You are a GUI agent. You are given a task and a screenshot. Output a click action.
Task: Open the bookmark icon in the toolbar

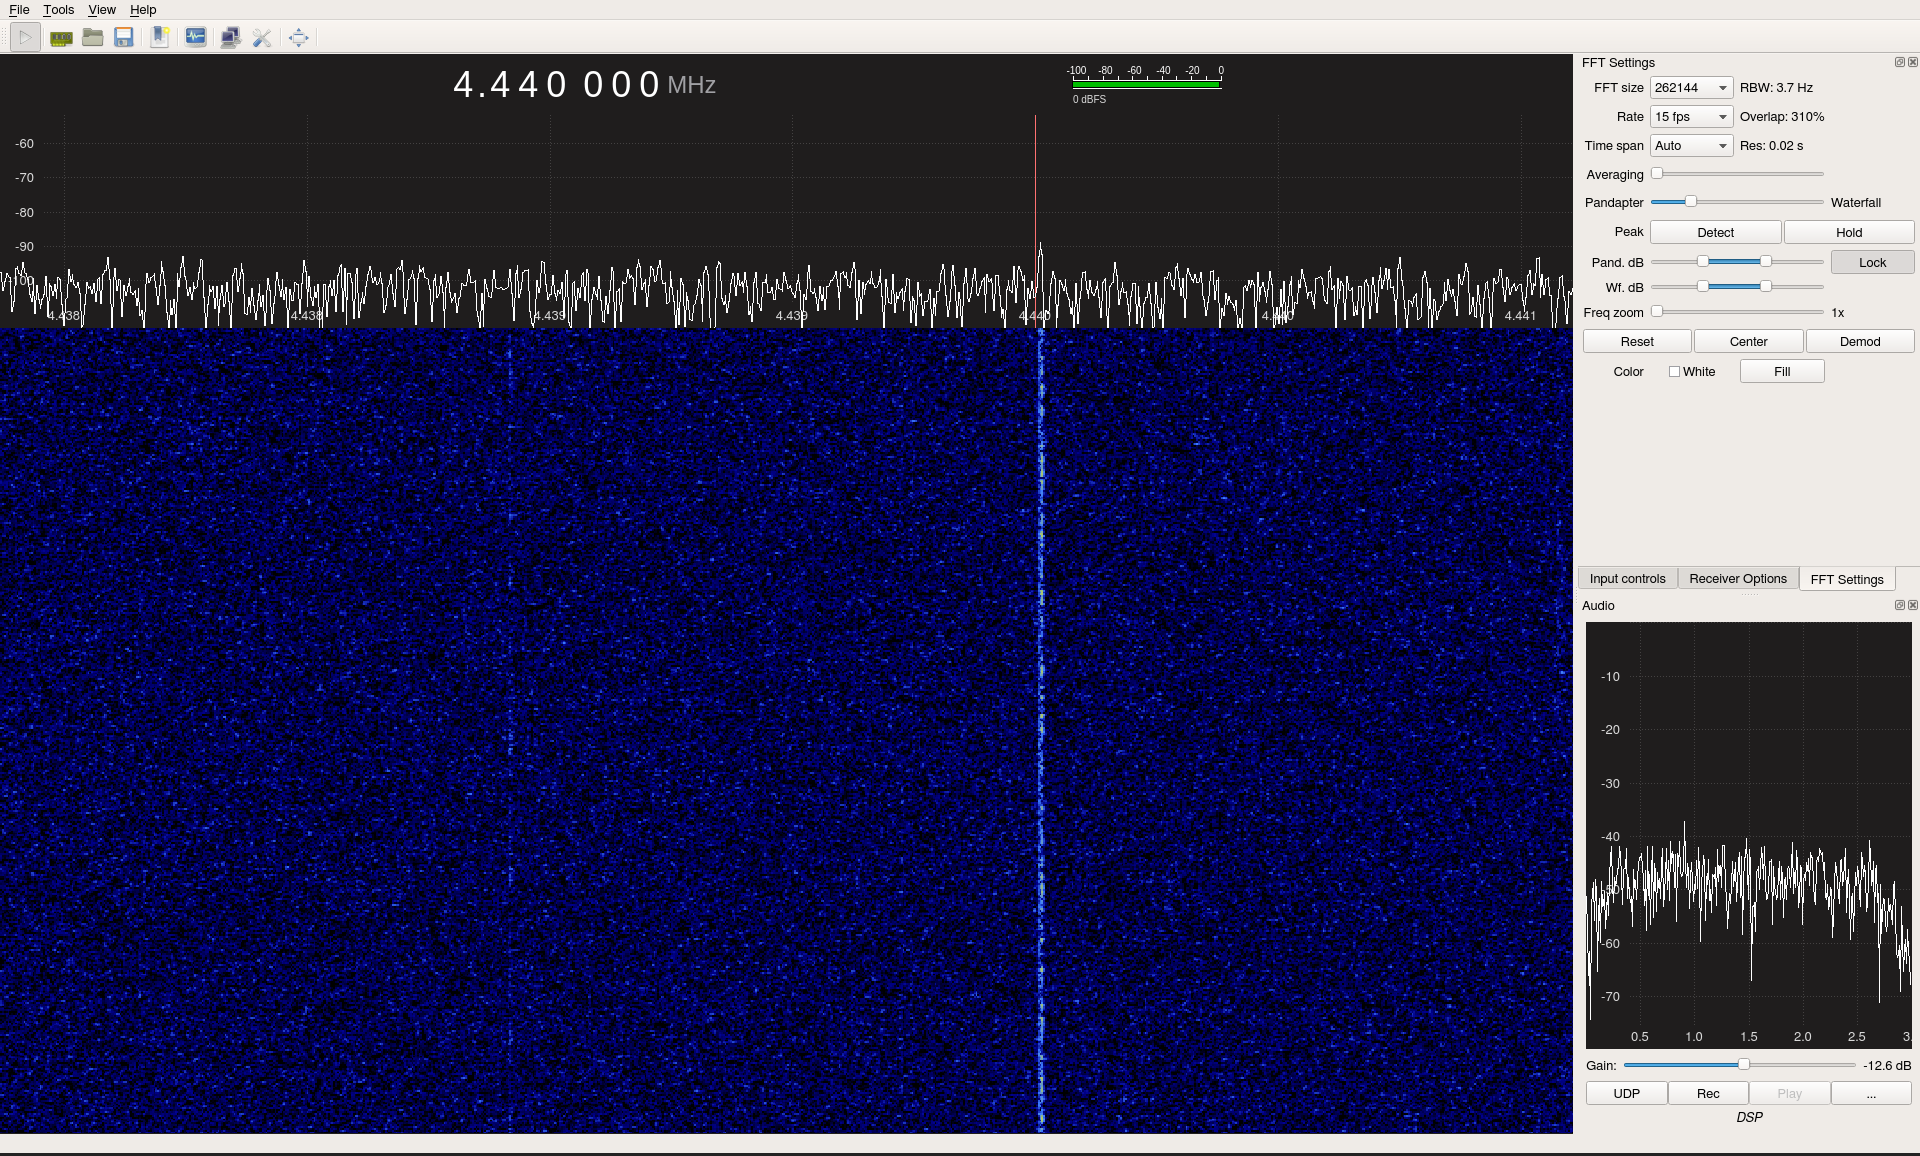160,38
